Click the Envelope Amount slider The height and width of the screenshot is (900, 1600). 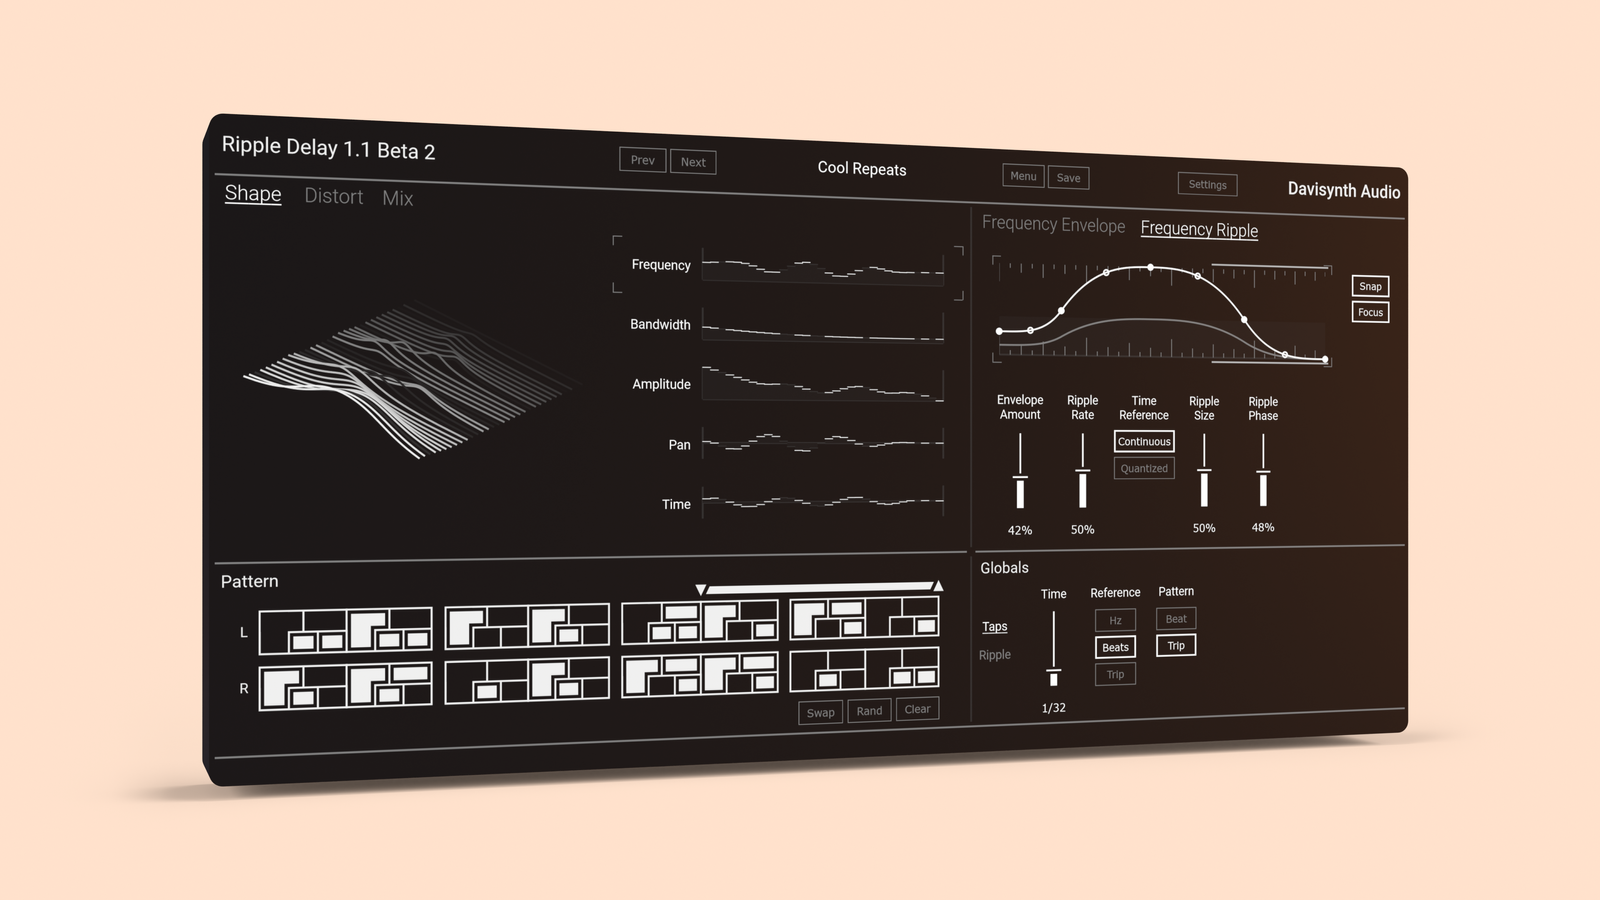coord(1020,472)
